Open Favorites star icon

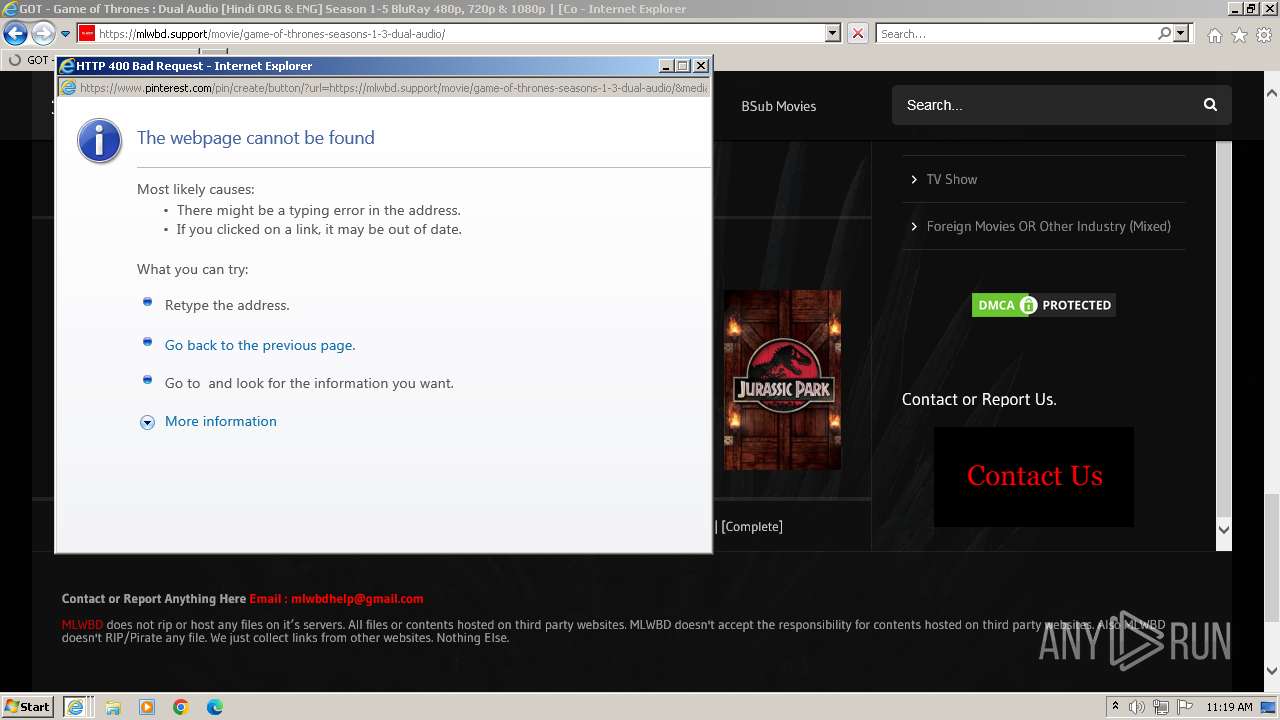(1239, 35)
